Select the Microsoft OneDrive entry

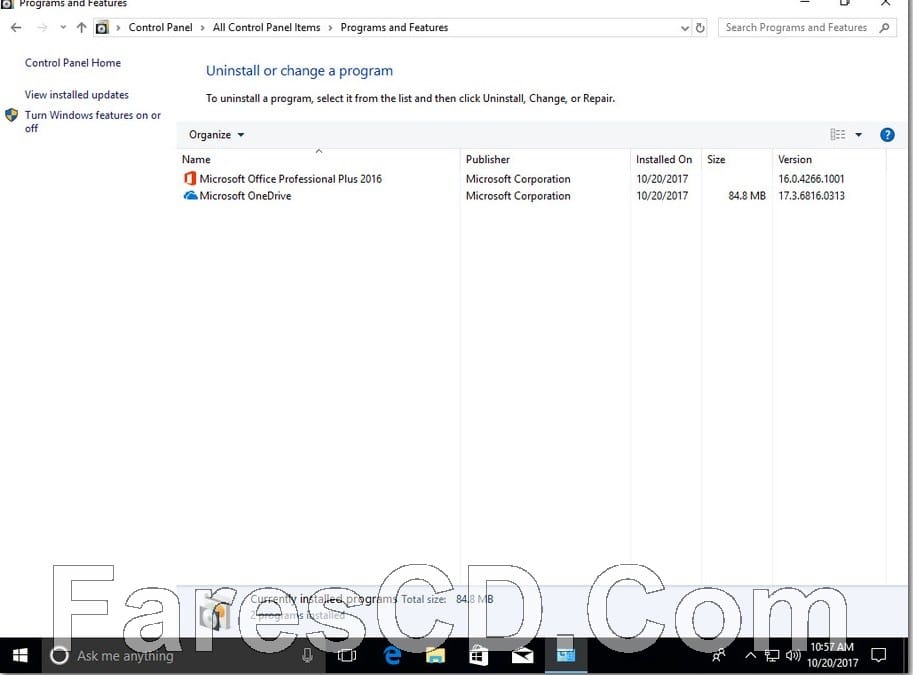coord(245,196)
